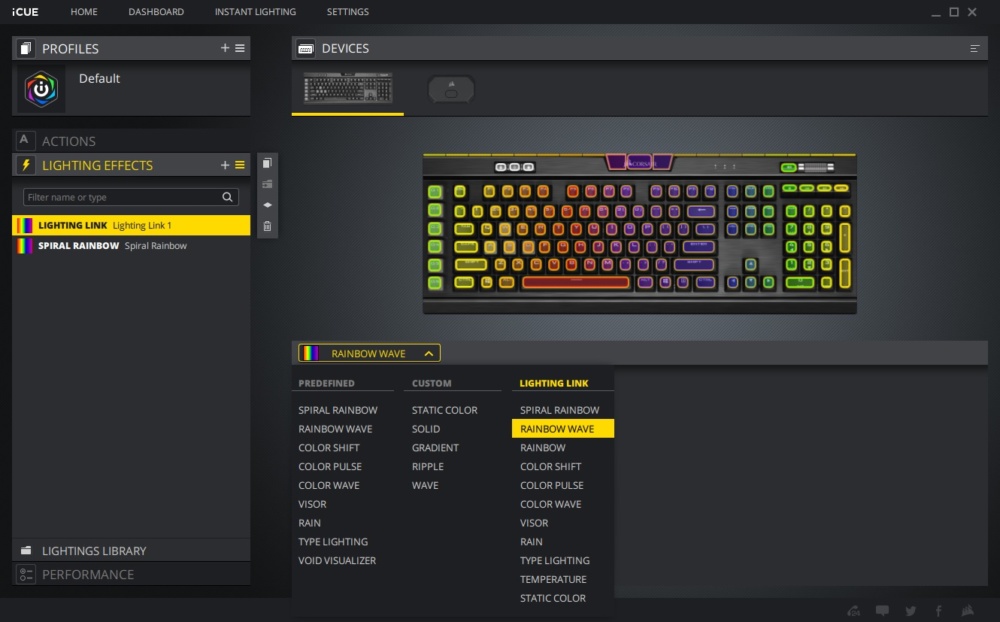Choose Lighting Link STATIC COLOR

552,598
